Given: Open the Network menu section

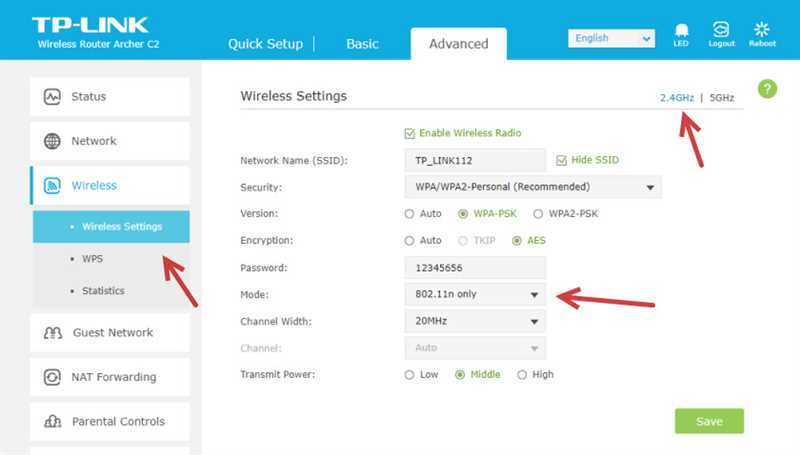Looking at the screenshot, I should pyautogui.click(x=110, y=141).
